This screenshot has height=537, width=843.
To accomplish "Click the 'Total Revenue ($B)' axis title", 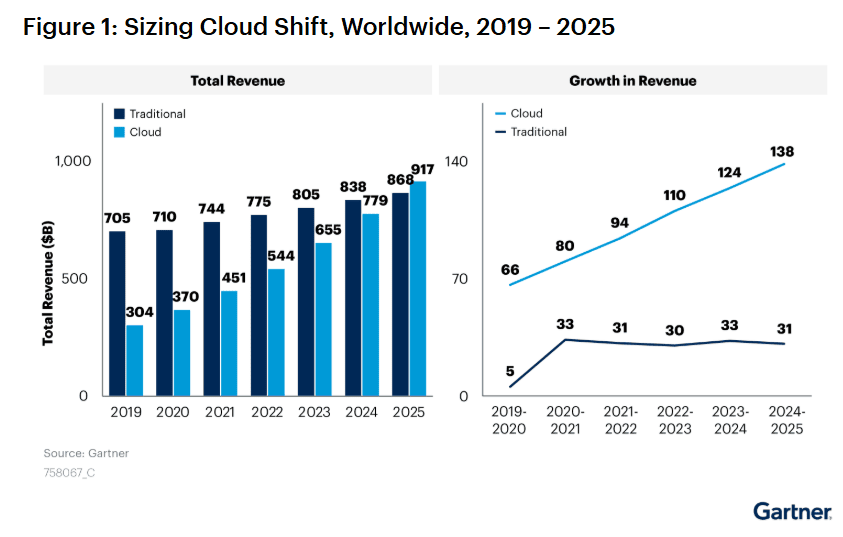I will coord(48,283).
